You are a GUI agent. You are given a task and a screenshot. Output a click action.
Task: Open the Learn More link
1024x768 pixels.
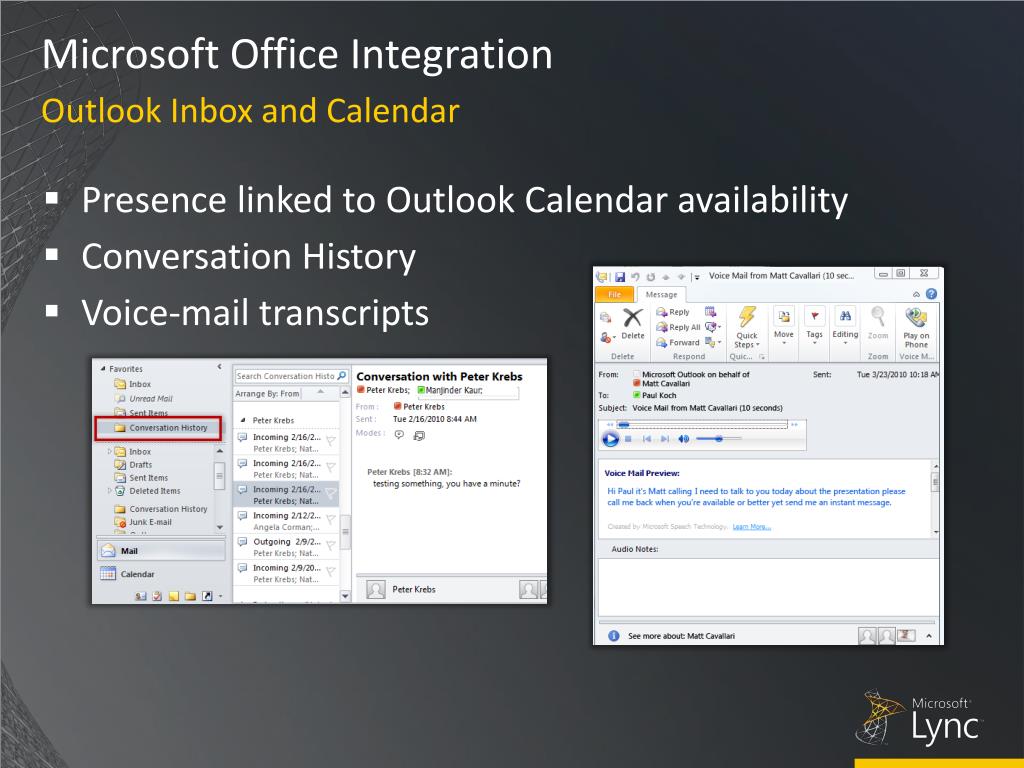pos(752,527)
